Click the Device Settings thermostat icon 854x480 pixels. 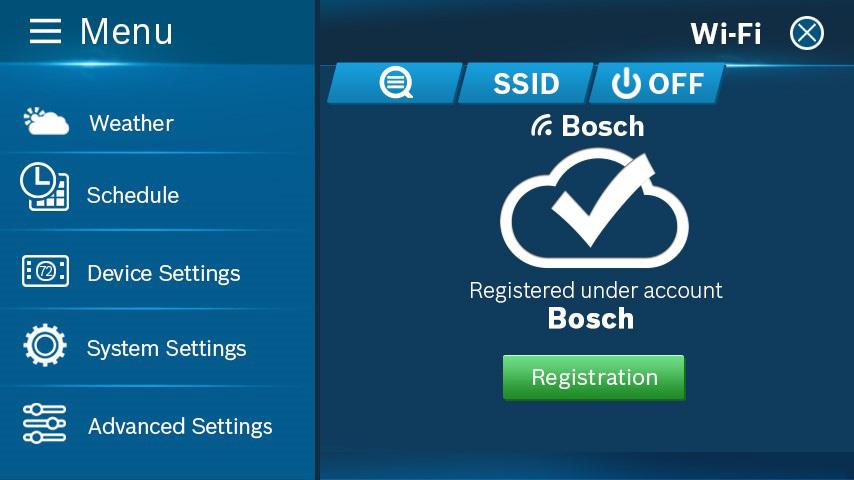45,271
